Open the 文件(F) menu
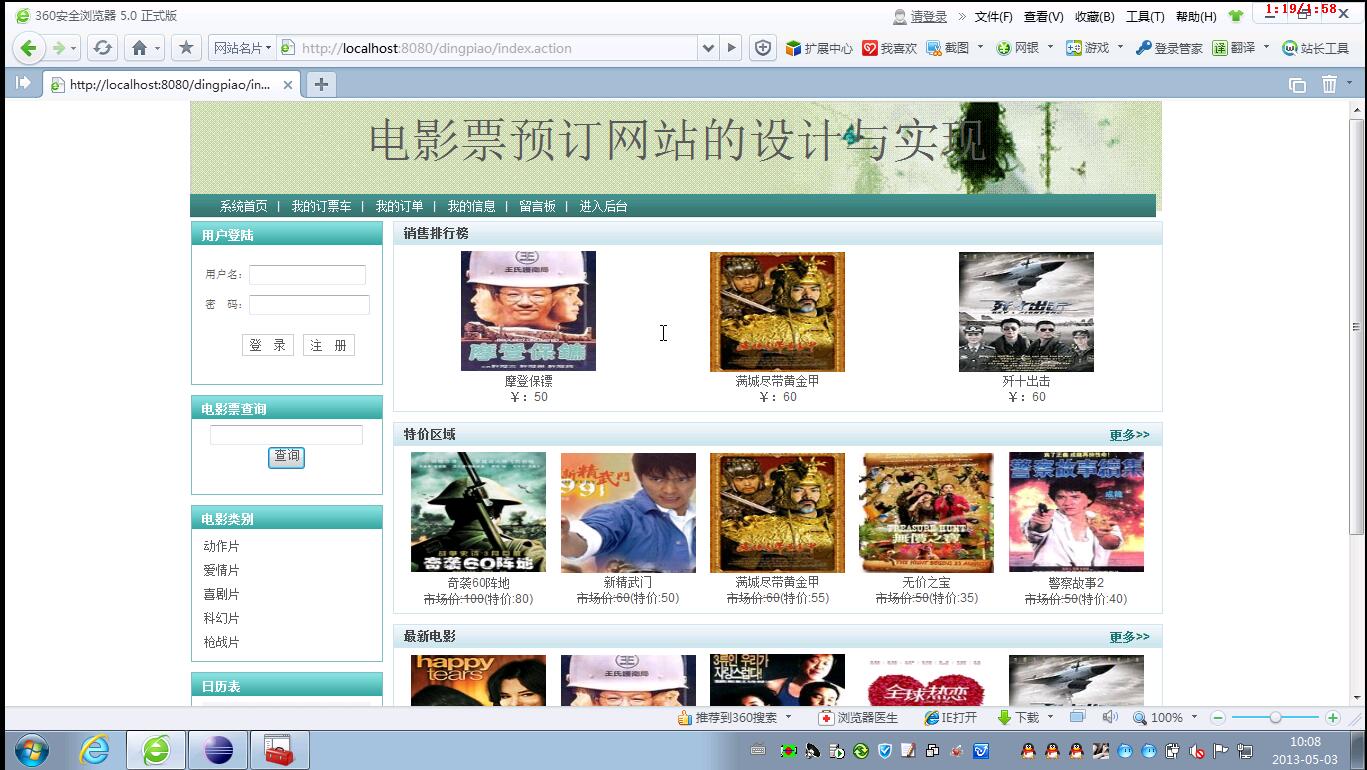 pos(994,17)
